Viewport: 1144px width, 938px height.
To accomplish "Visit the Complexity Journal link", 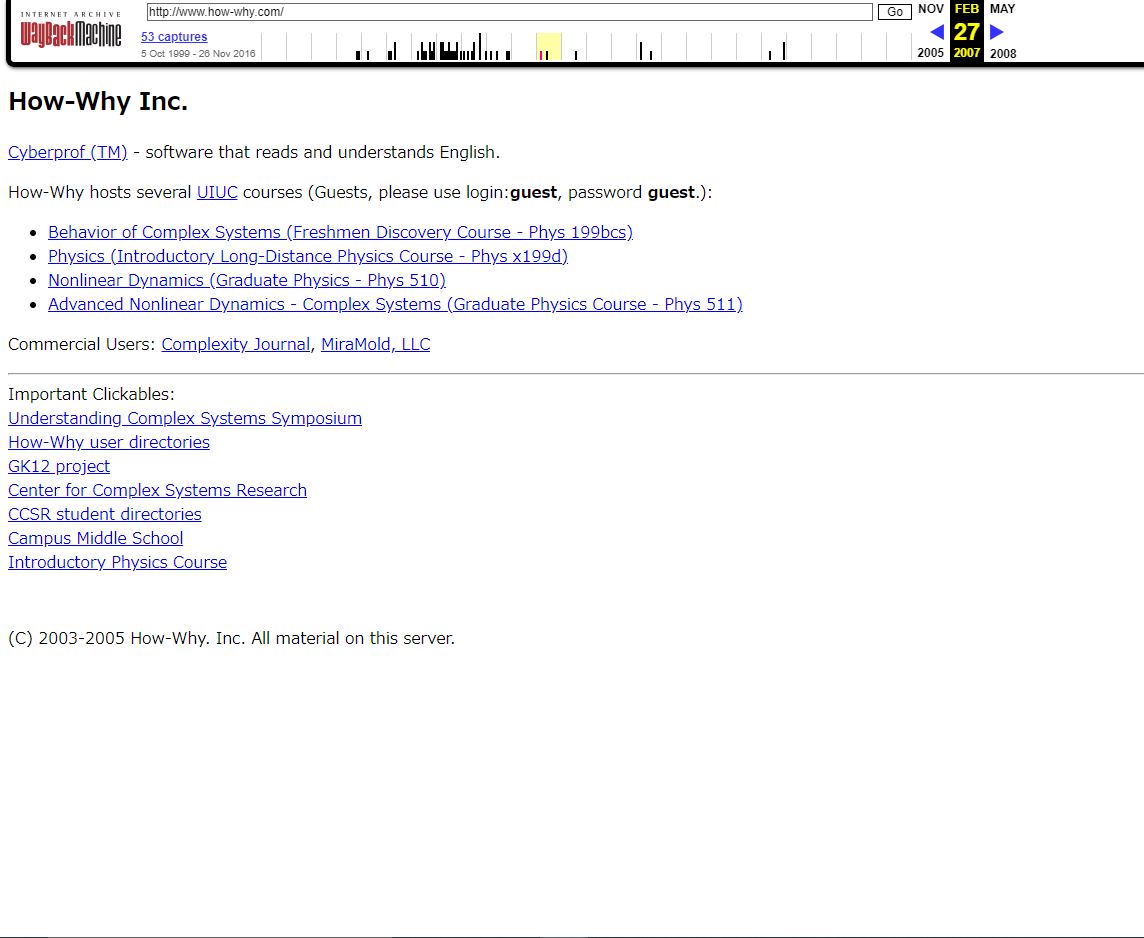I will tap(235, 344).
